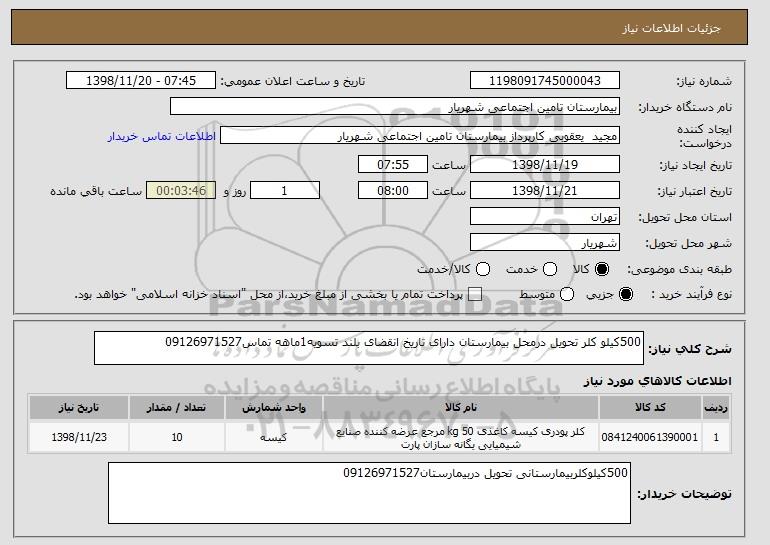Click the کد کالا column header

(x=650, y=408)
